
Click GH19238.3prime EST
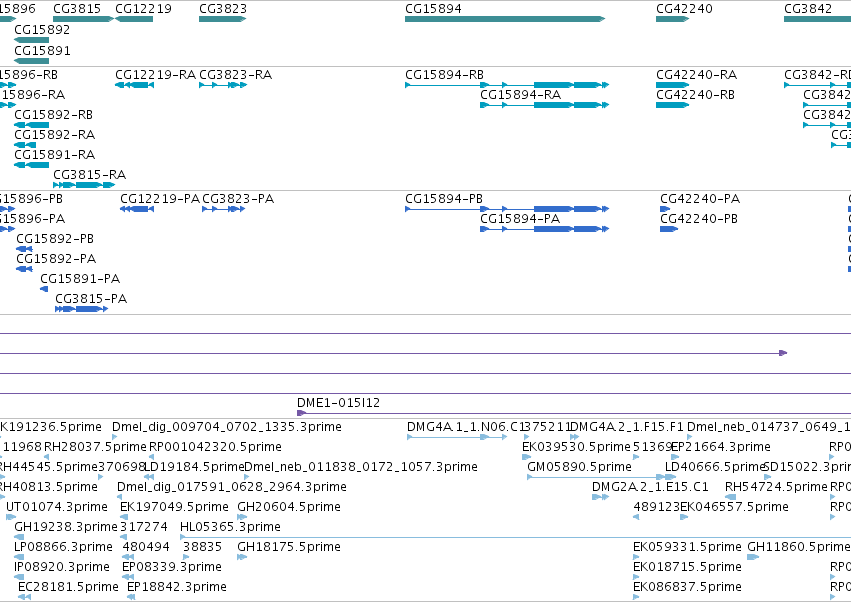(19, 537)
